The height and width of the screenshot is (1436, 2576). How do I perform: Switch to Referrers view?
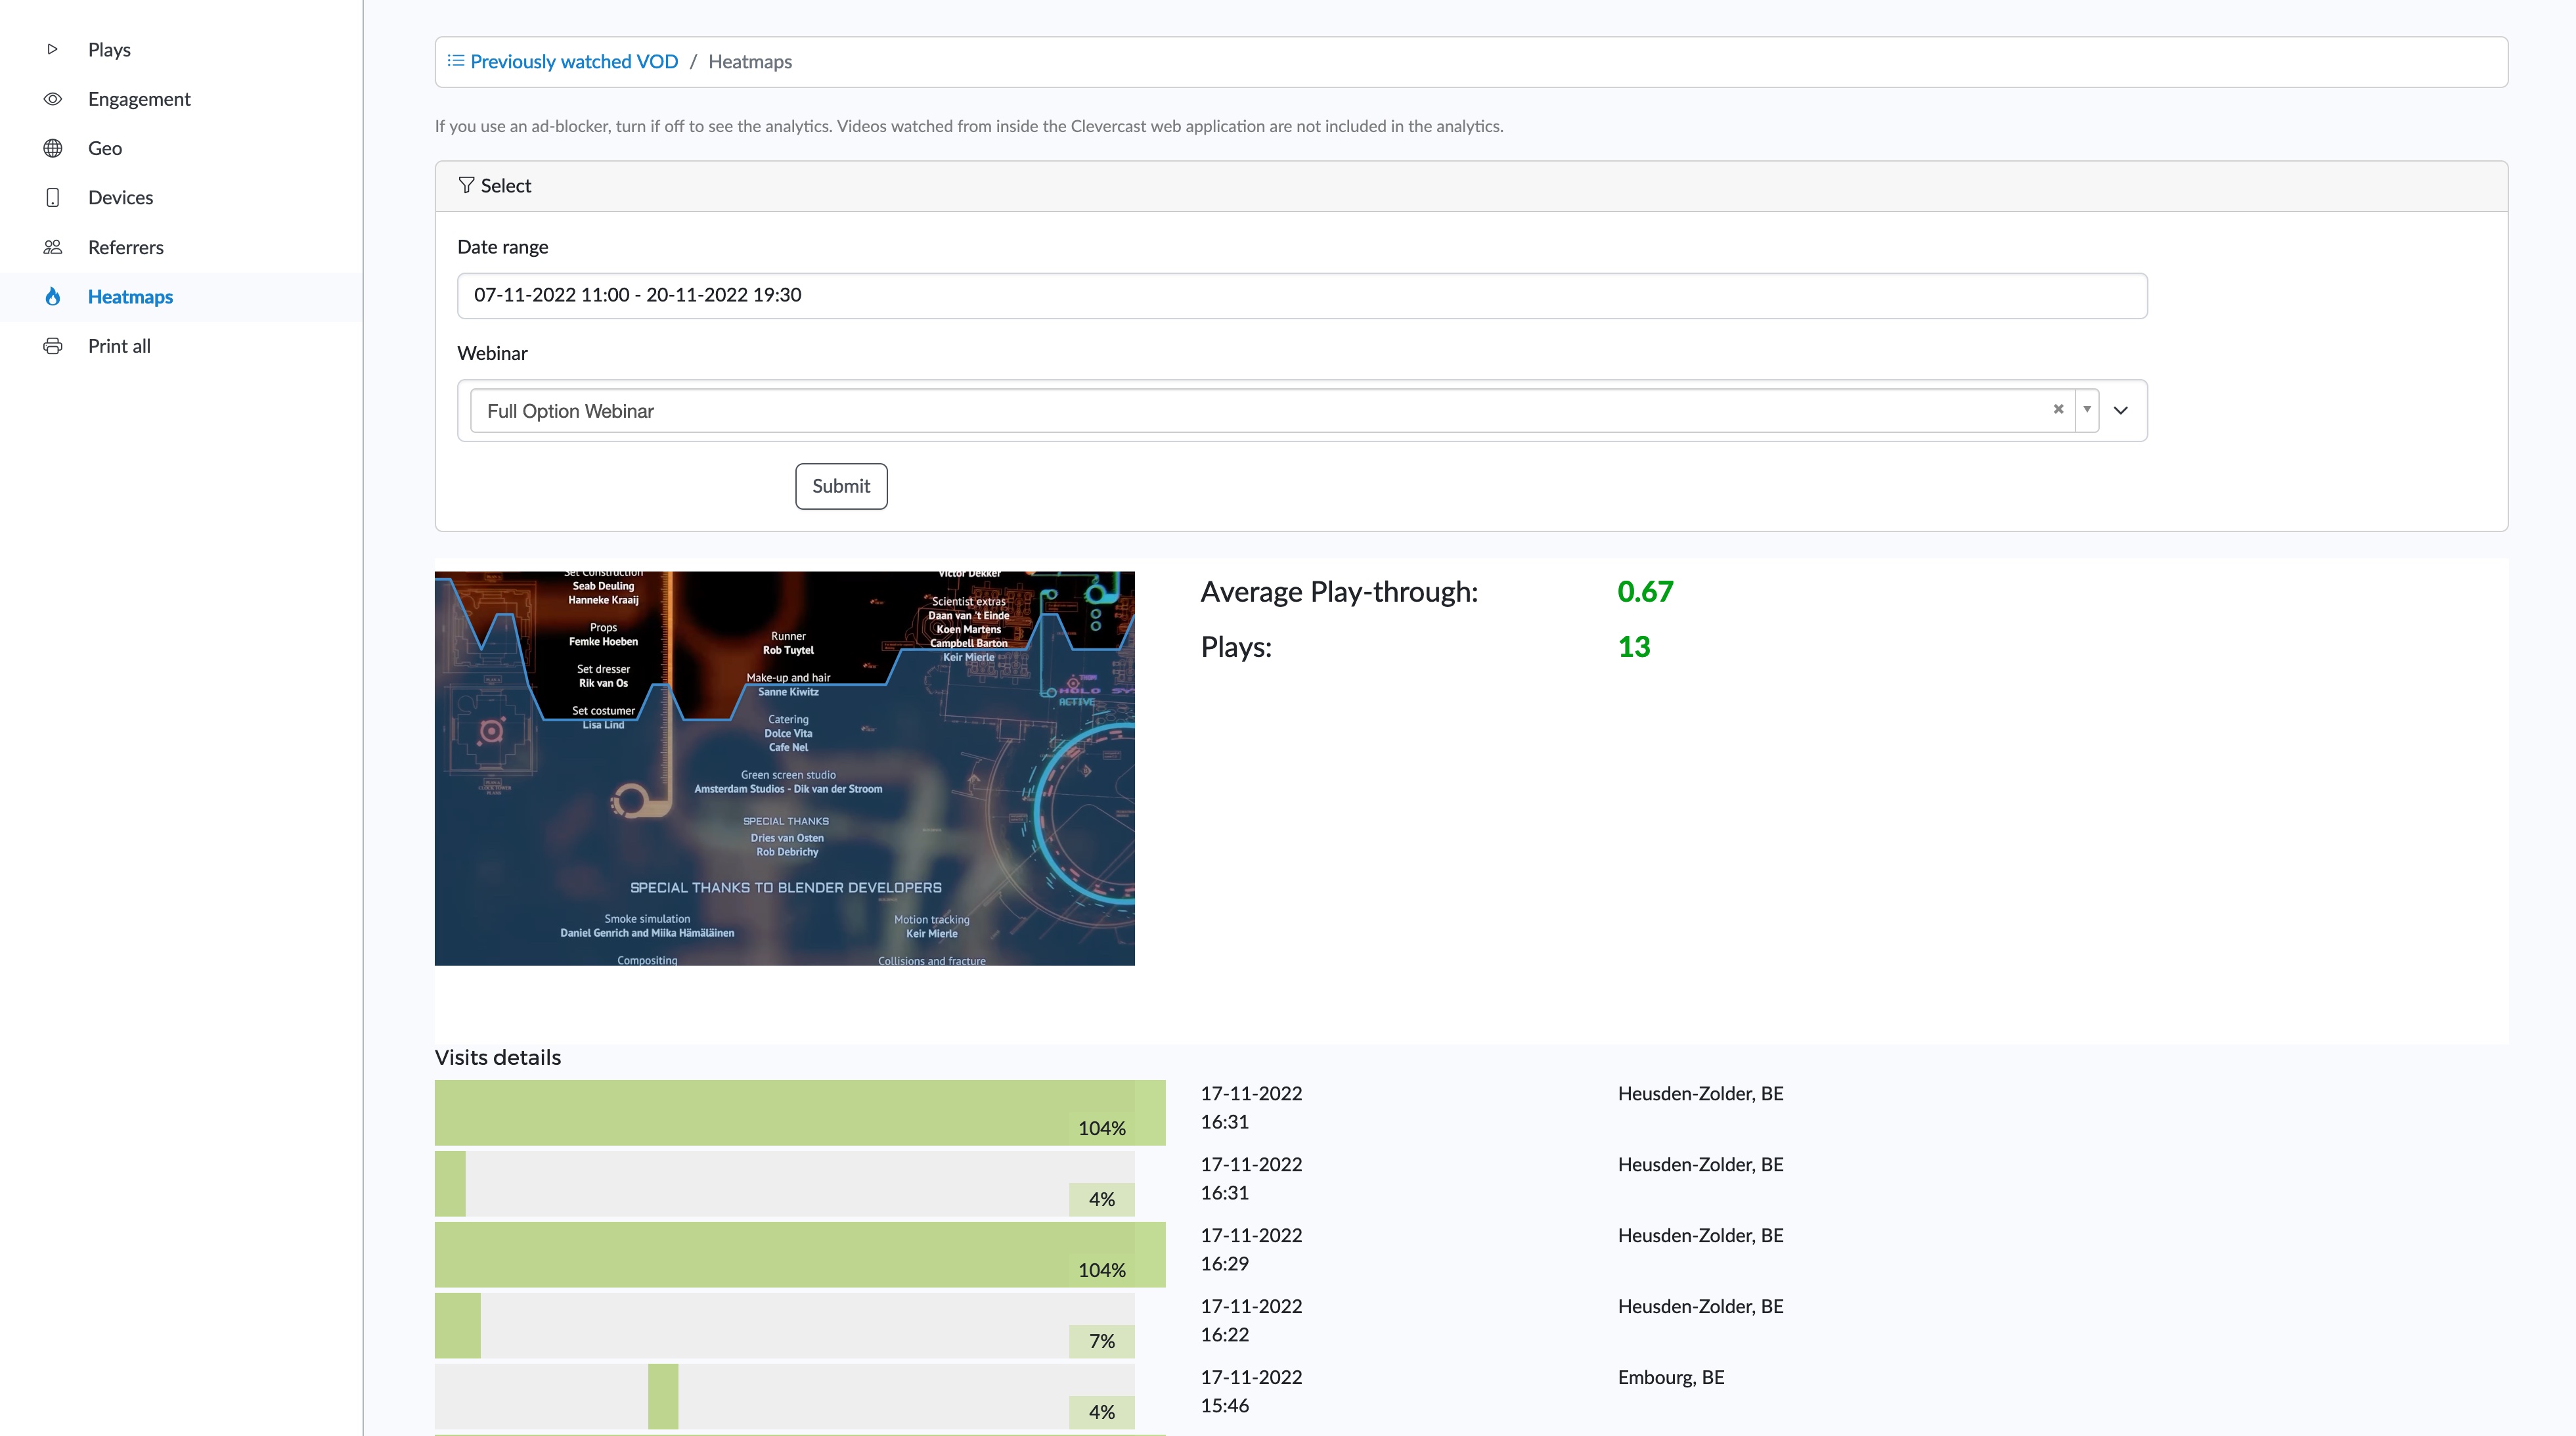tap(125, 247)
